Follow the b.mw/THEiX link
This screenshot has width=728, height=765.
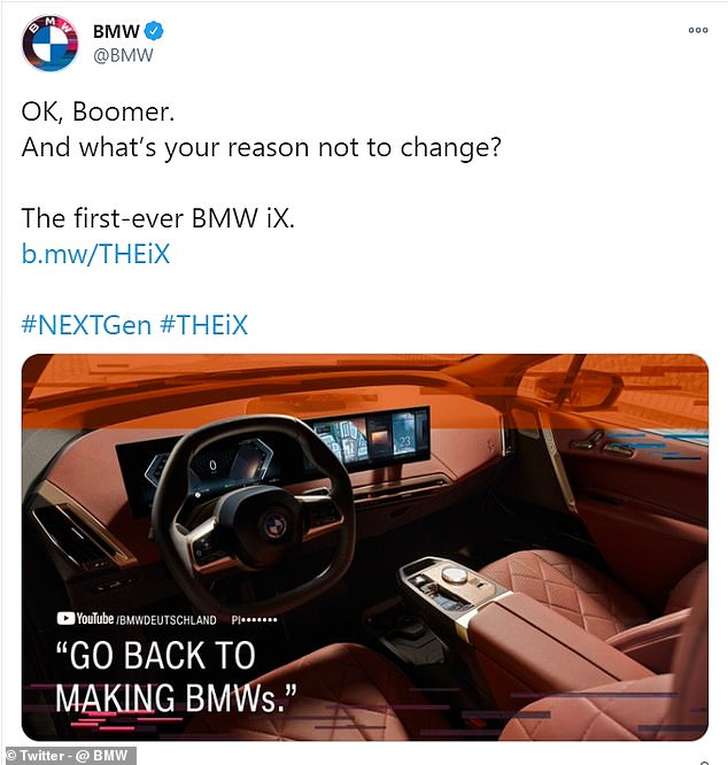click(x=96, y=254)
